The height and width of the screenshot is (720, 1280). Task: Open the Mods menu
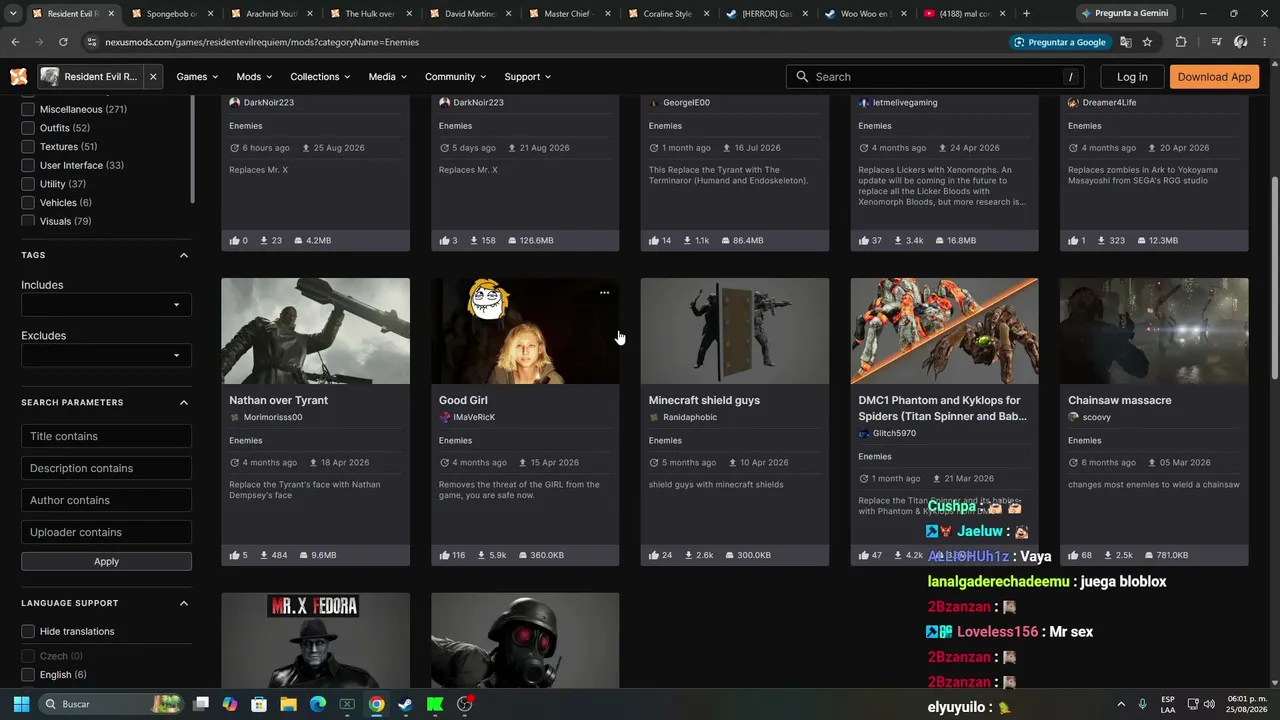point(254,77)
